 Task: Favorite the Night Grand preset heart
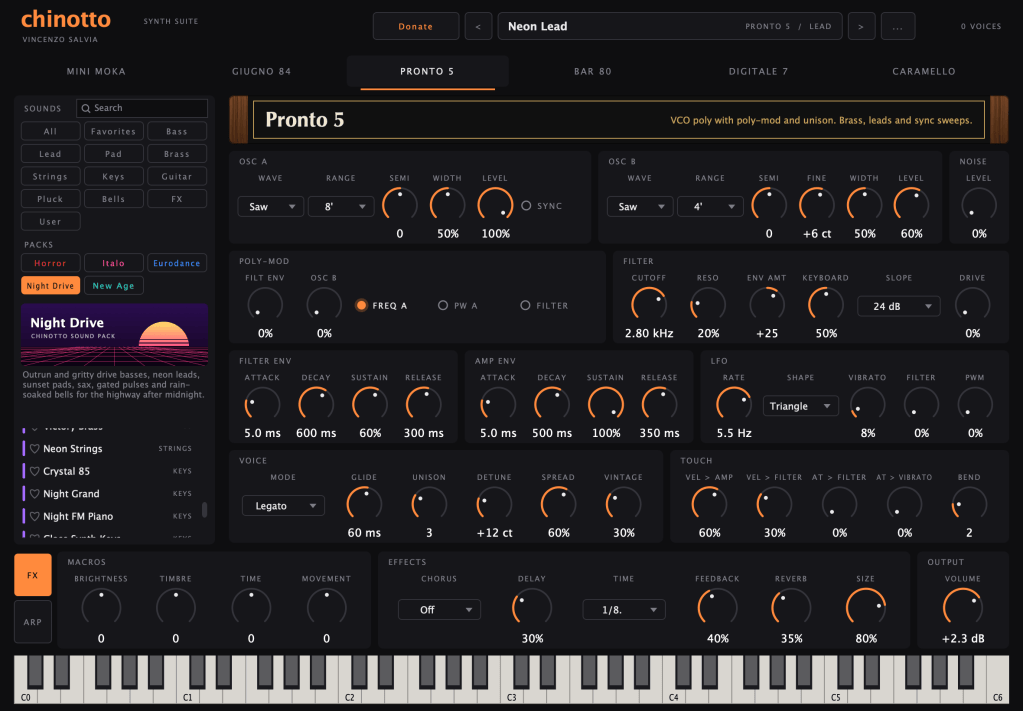coord(35,494)
